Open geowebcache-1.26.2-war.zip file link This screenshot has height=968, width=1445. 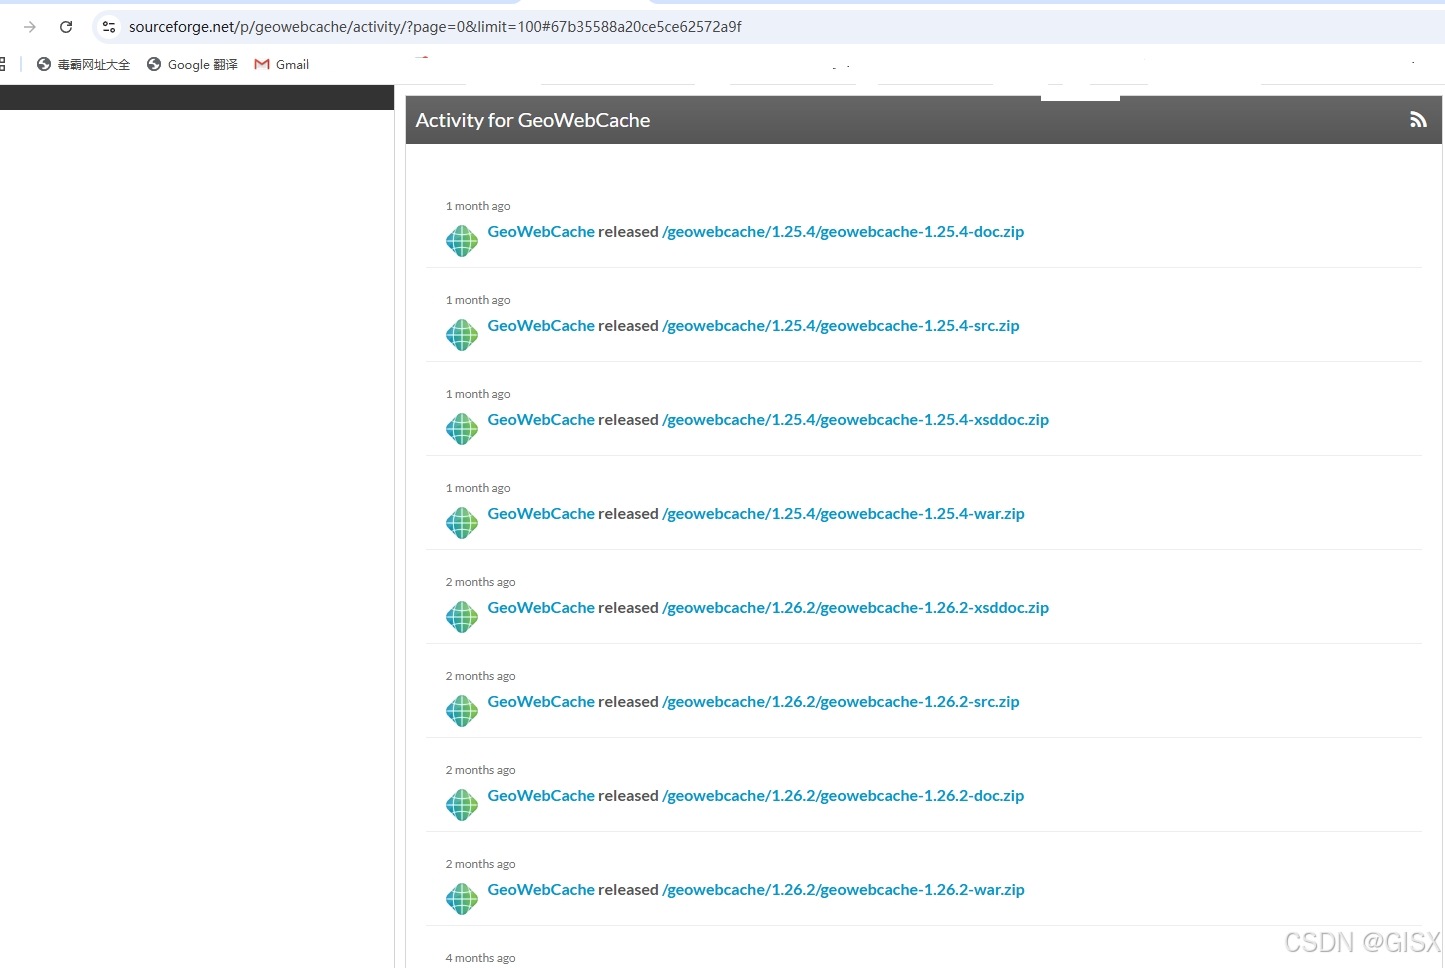843,890
